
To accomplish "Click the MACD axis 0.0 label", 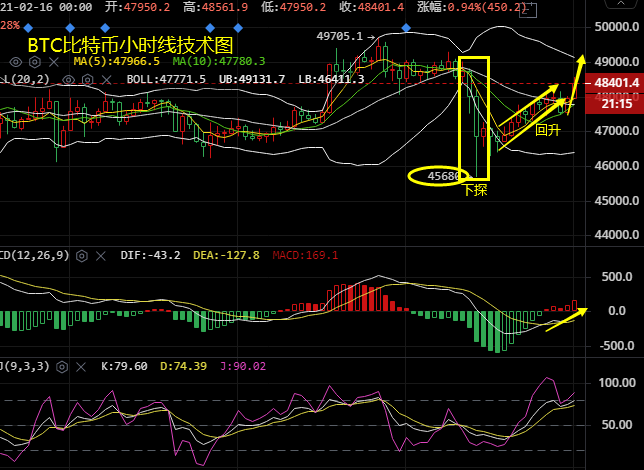I will coord(617,311).
